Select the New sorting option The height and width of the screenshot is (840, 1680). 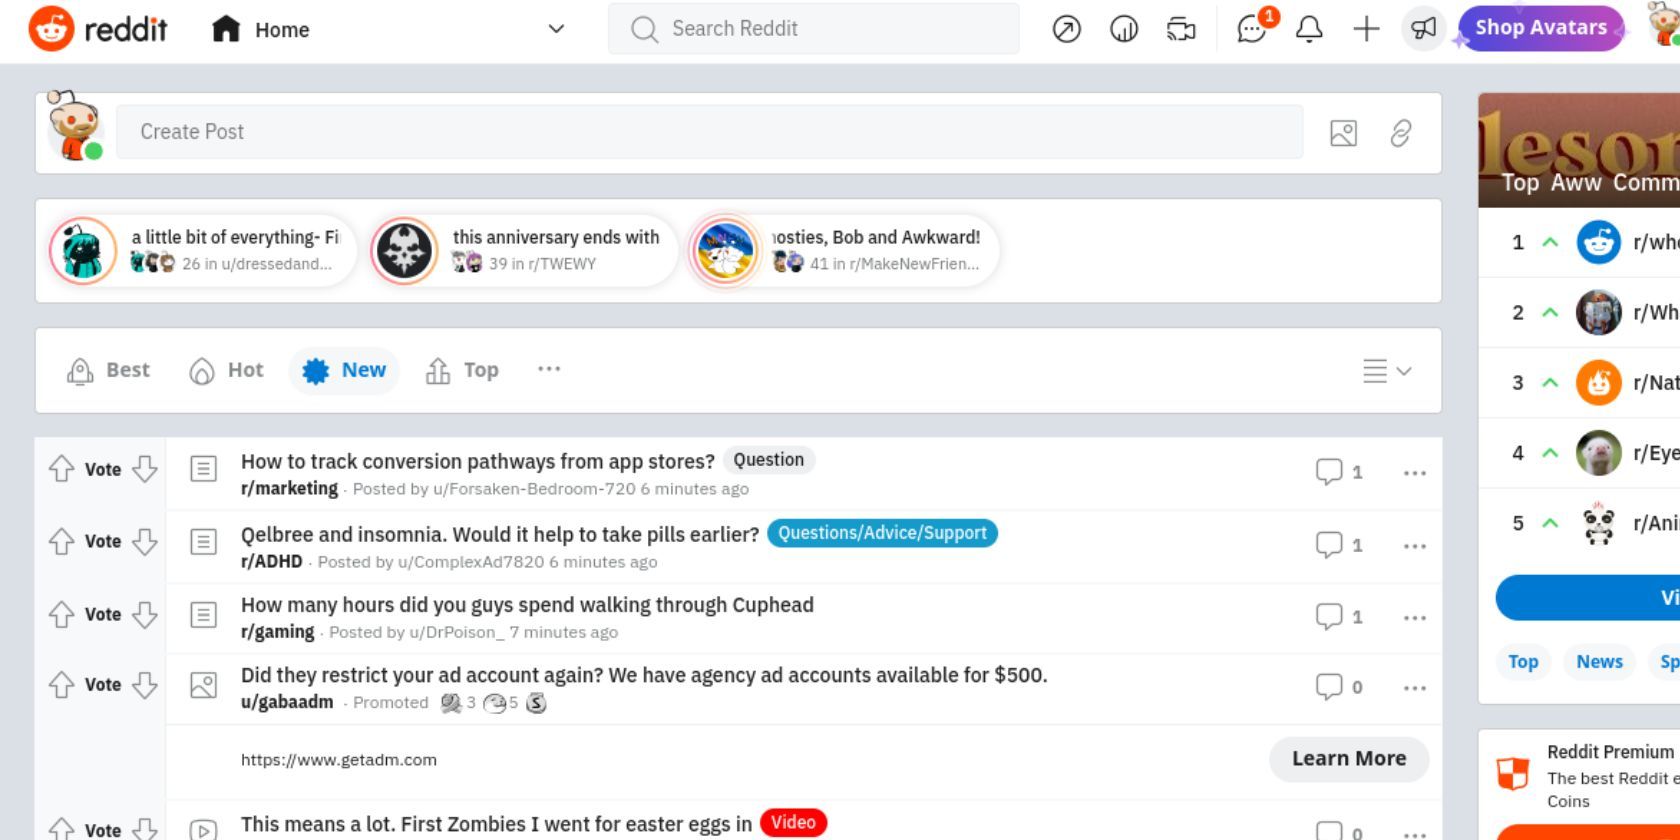click(344, 370)
